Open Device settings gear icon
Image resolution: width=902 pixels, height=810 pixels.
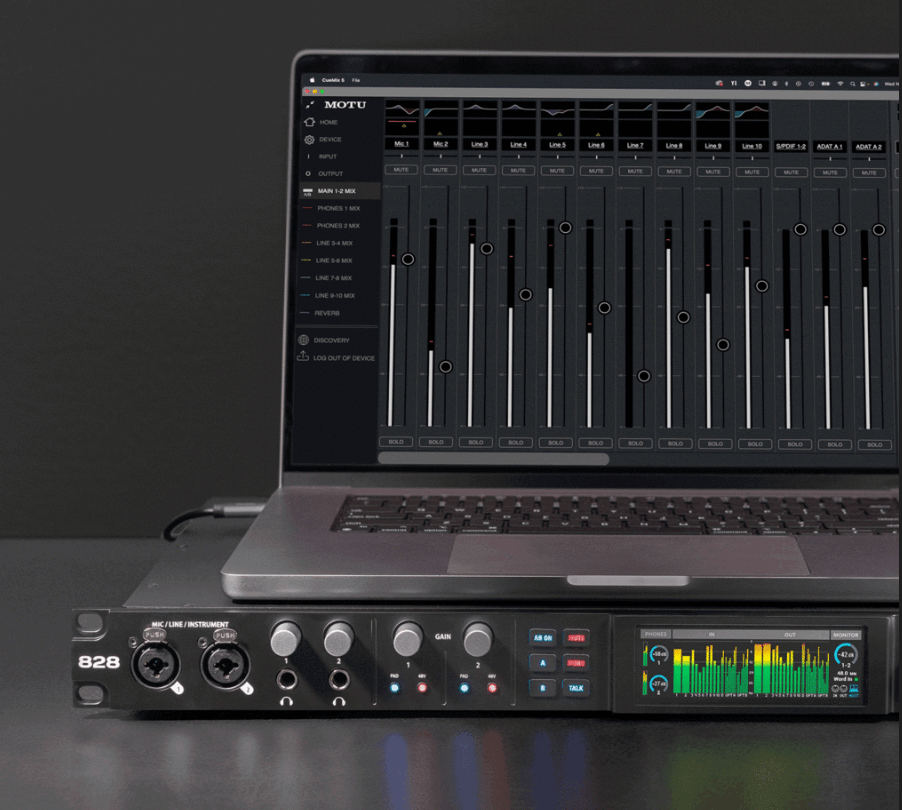(x=309, y=140)
